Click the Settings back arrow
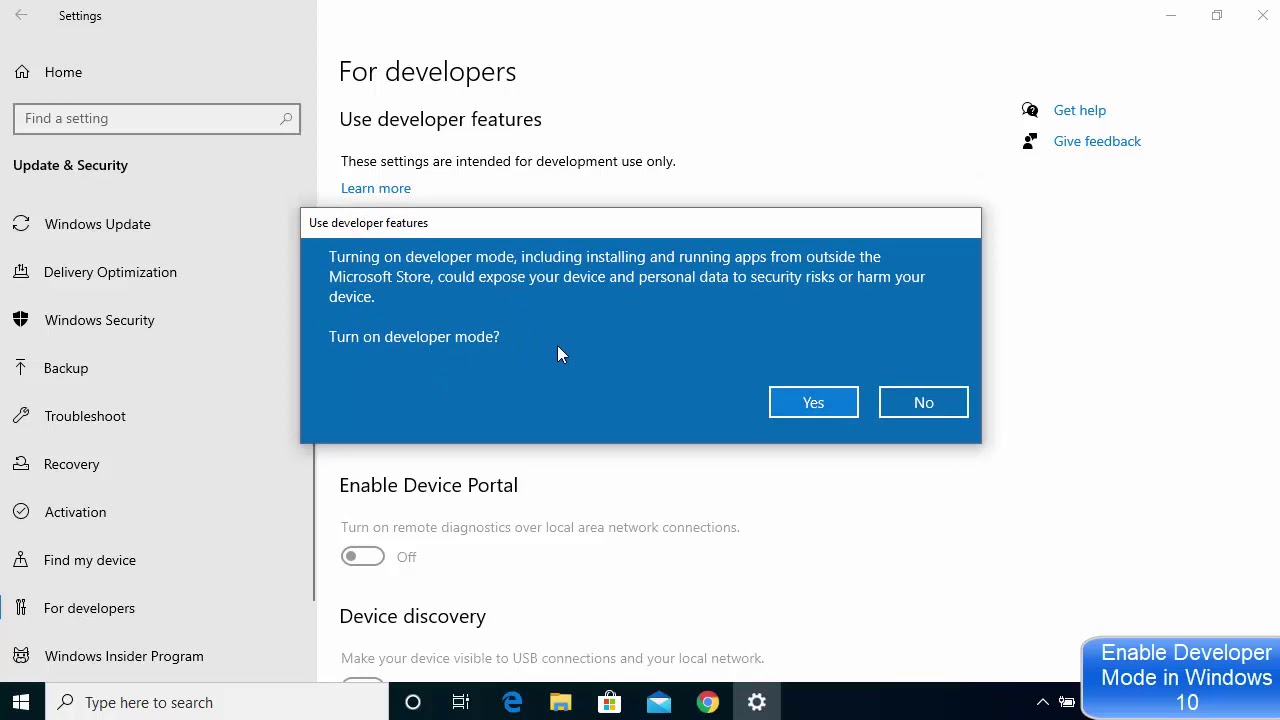The image size is (1280, 720). pyautogui.click(x=21, y=15)
